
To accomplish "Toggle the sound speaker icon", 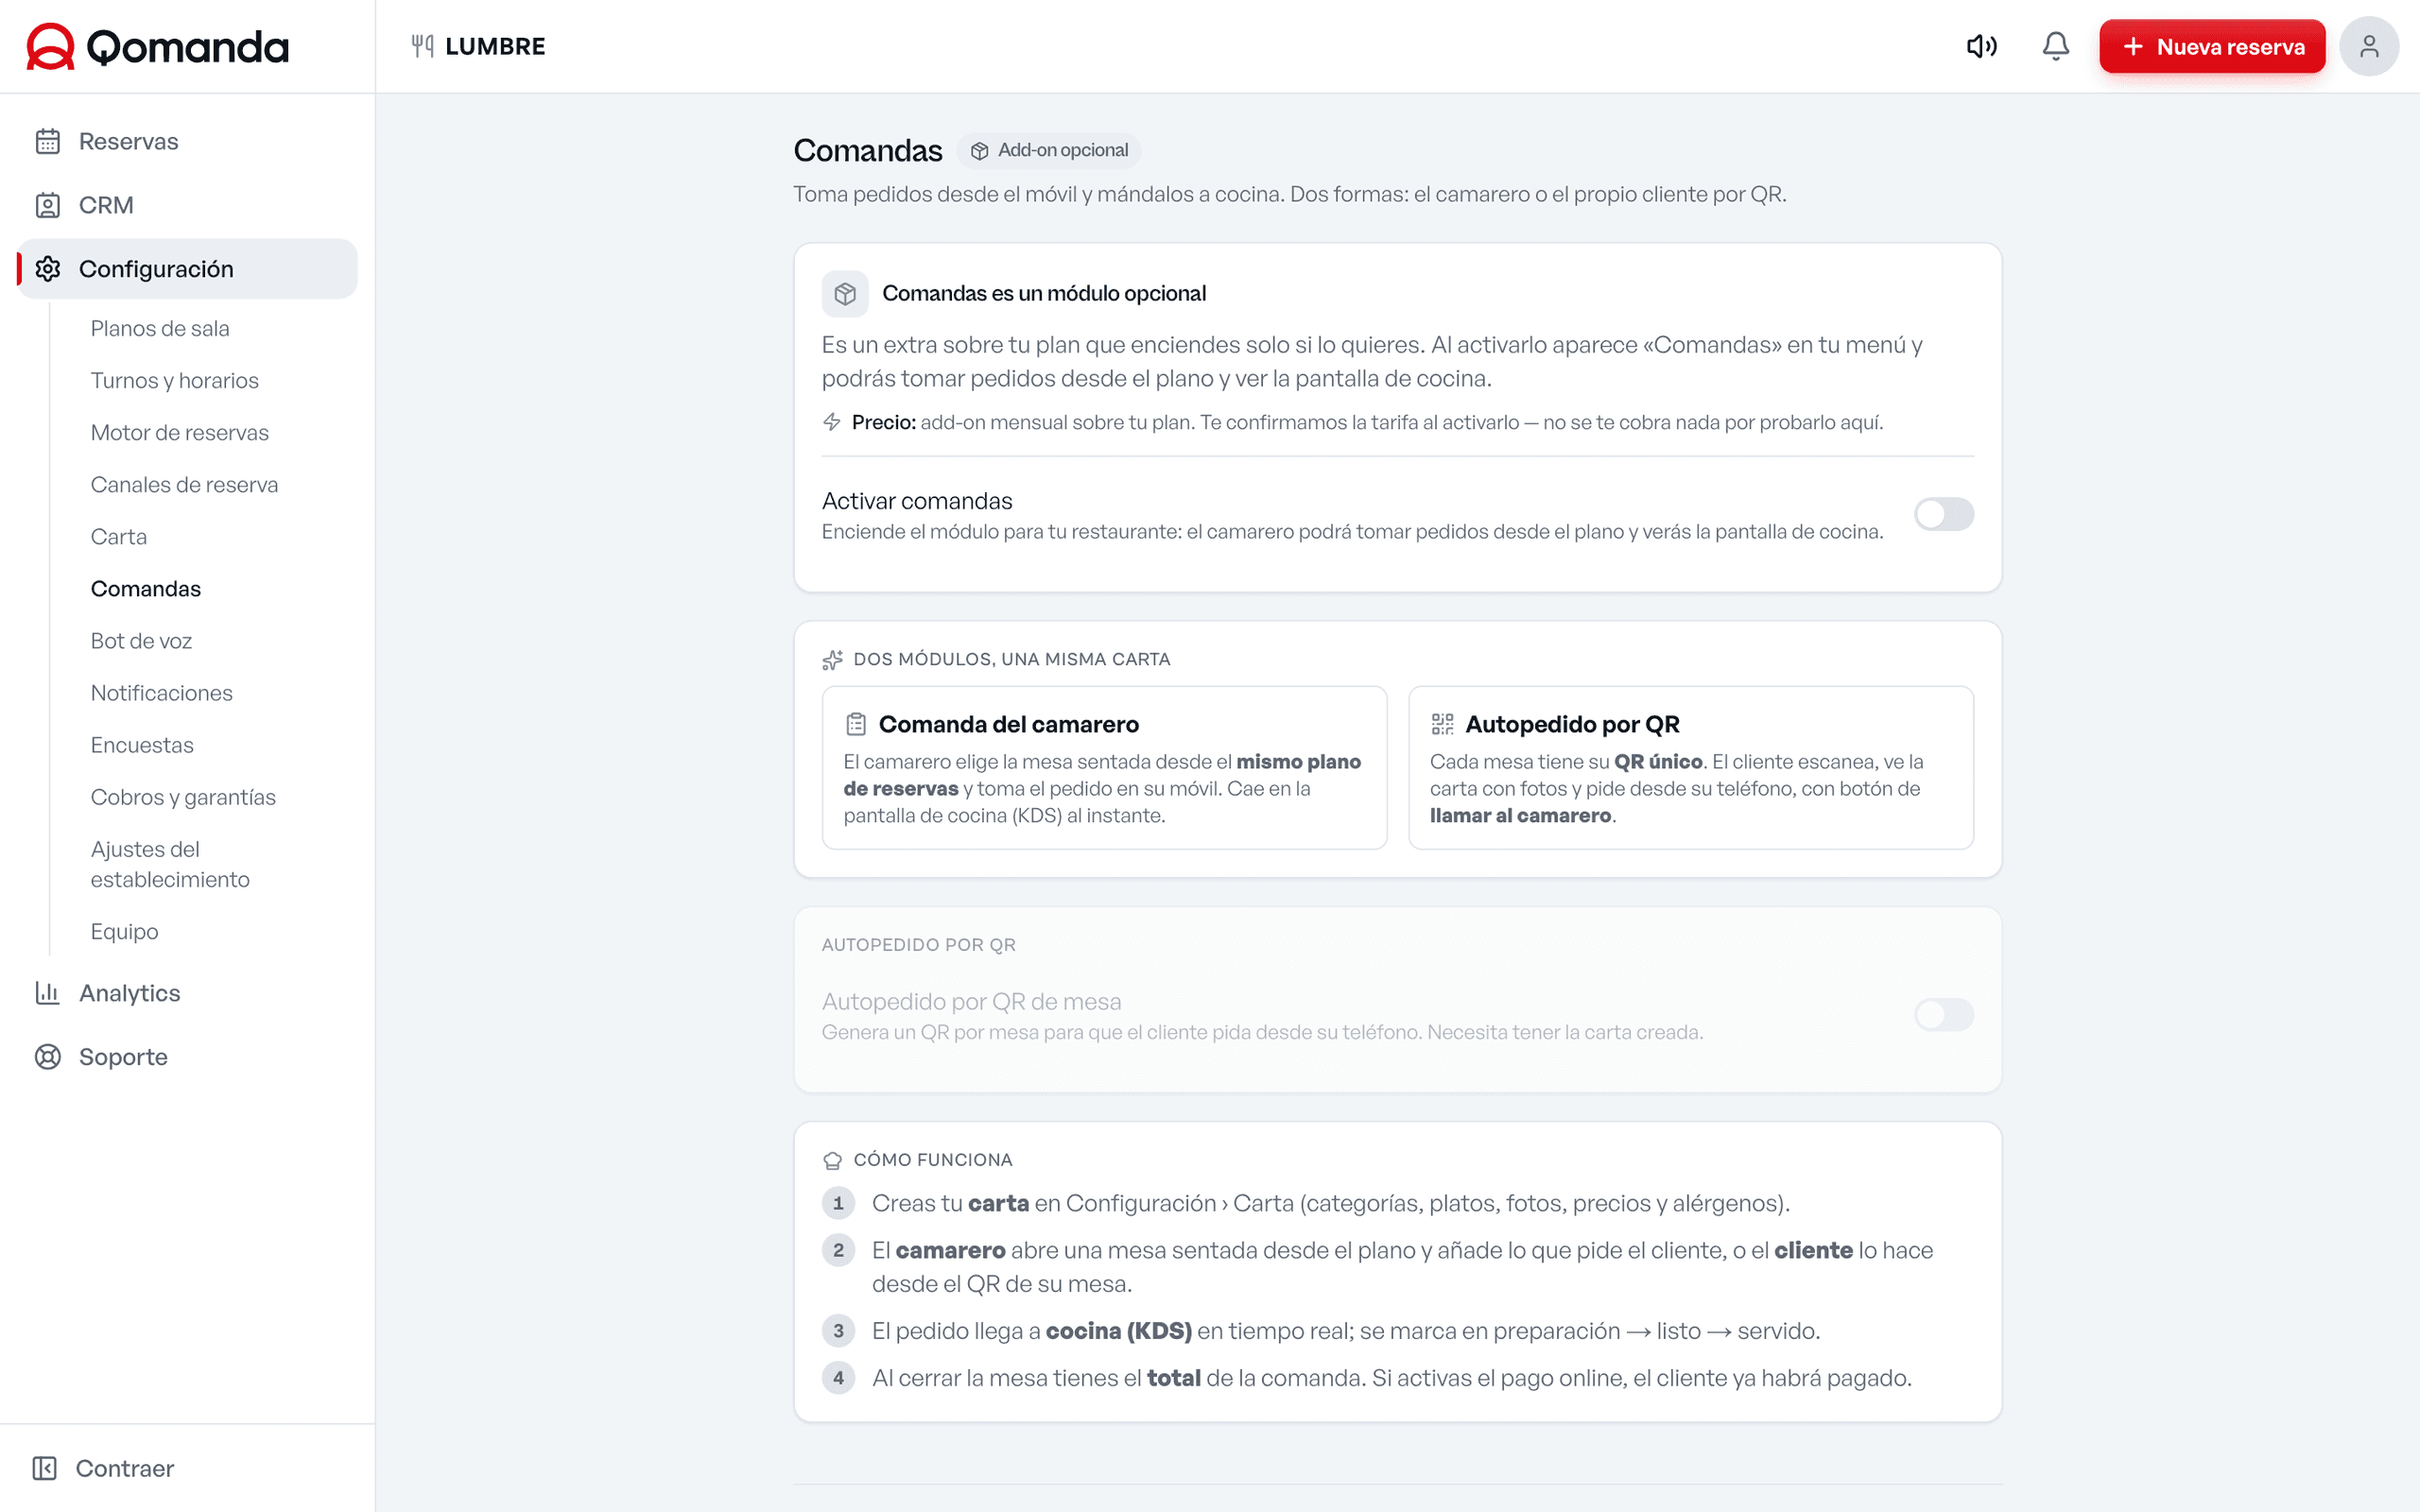I will (1981, 46).
